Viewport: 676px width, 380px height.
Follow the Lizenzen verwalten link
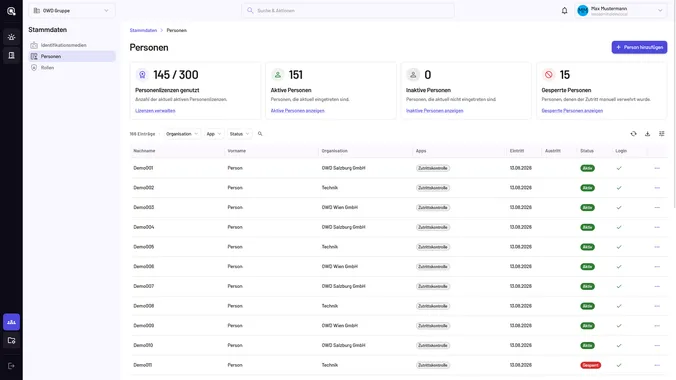coord(155,111)
